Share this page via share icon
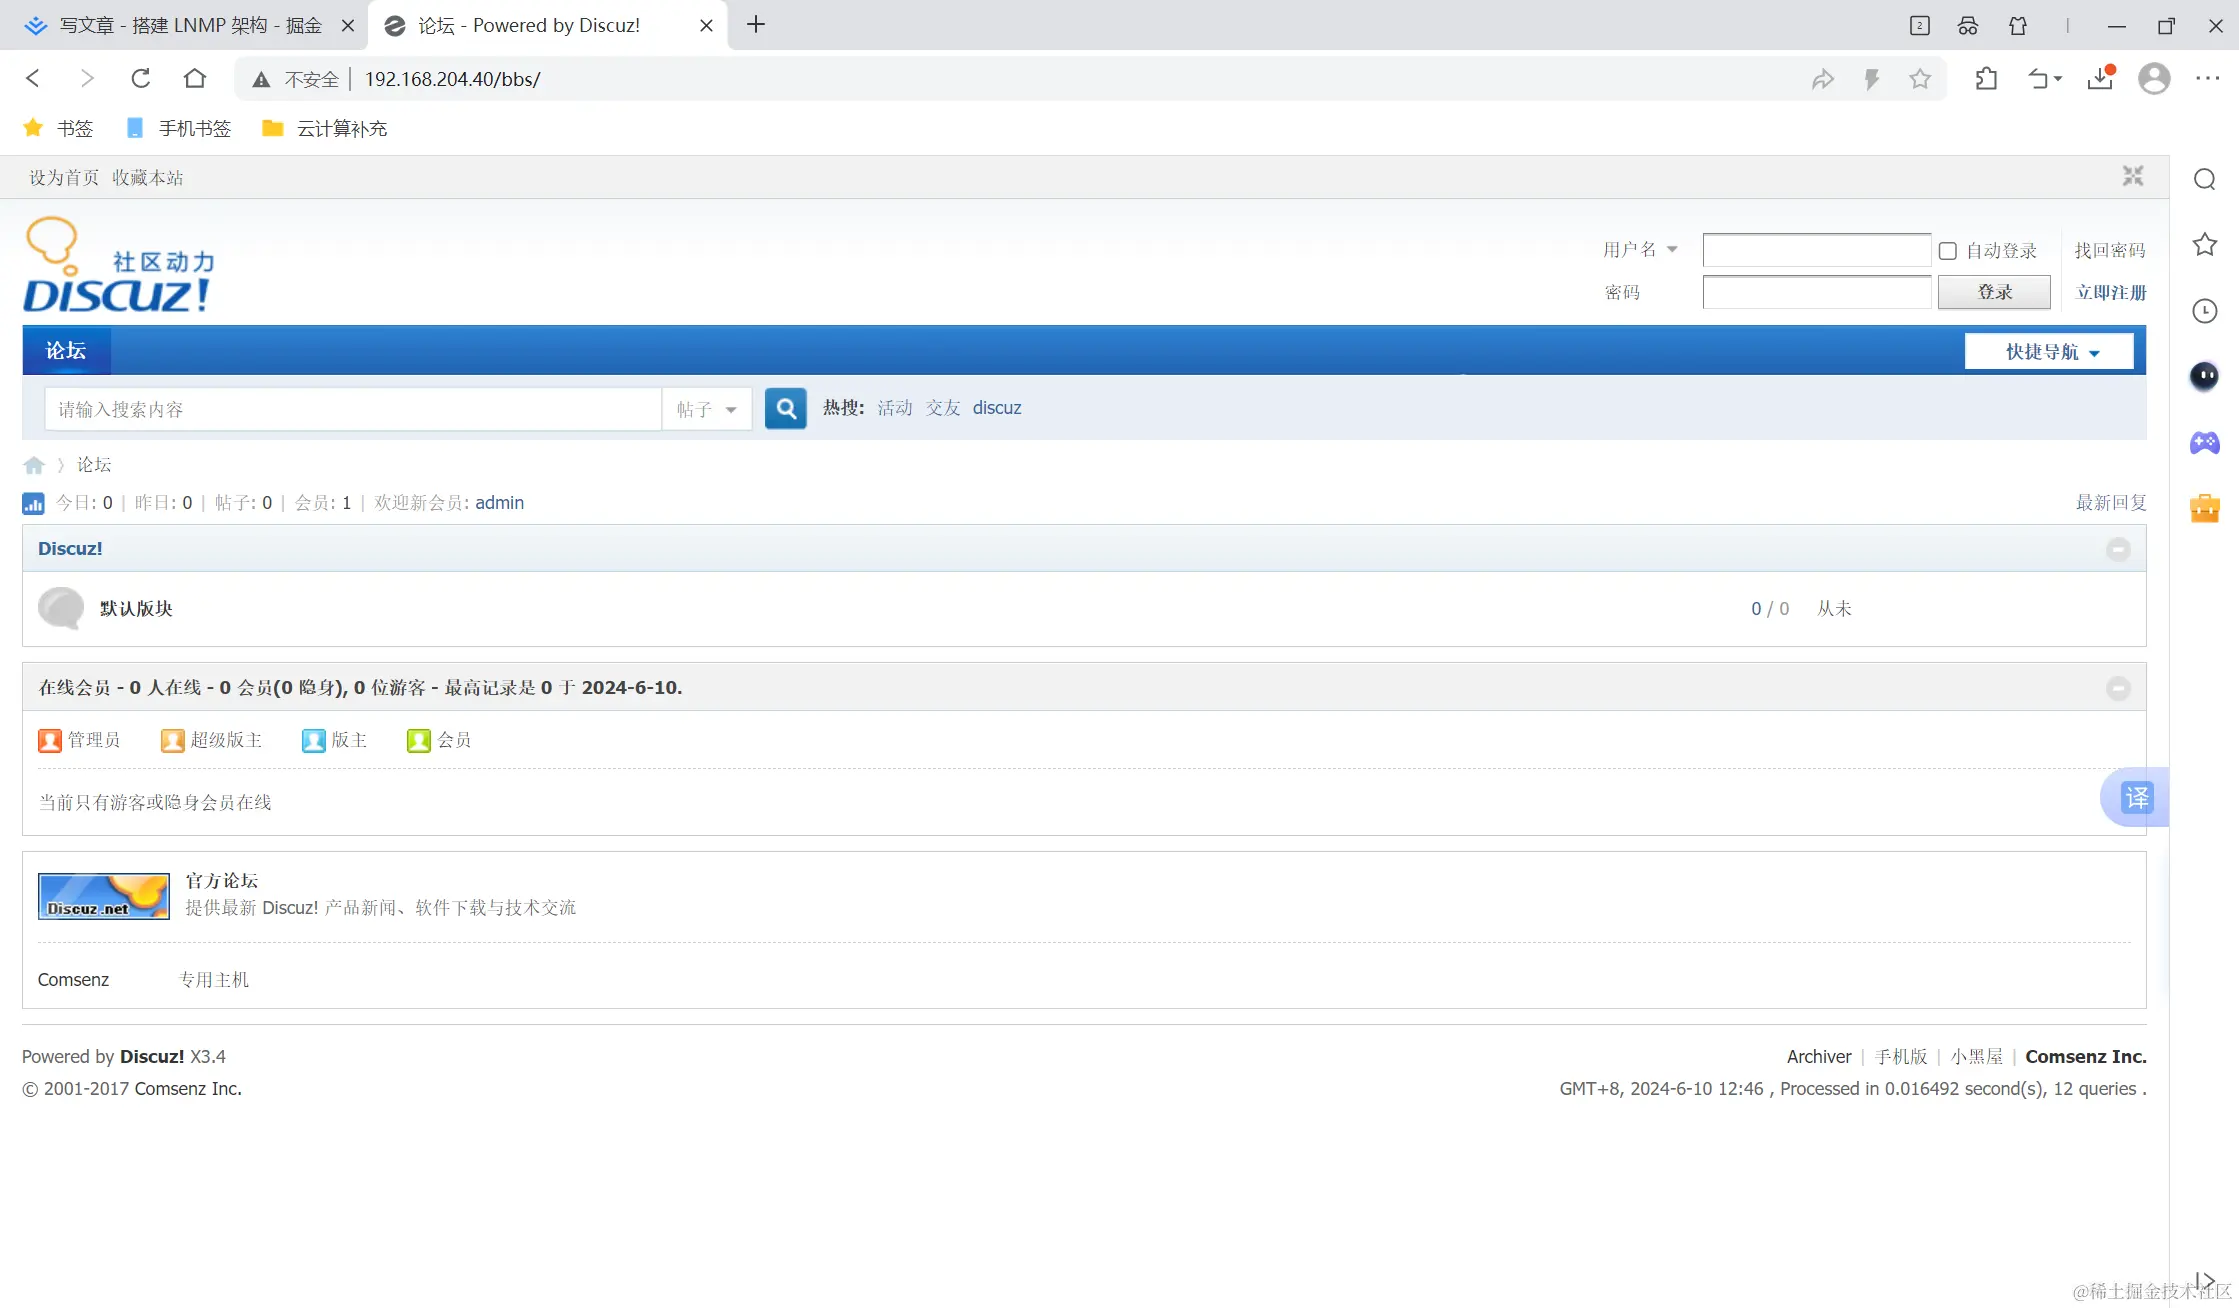This screenshot has height=1308, width=2239. pyautogui.click(x=1823, y=80)
